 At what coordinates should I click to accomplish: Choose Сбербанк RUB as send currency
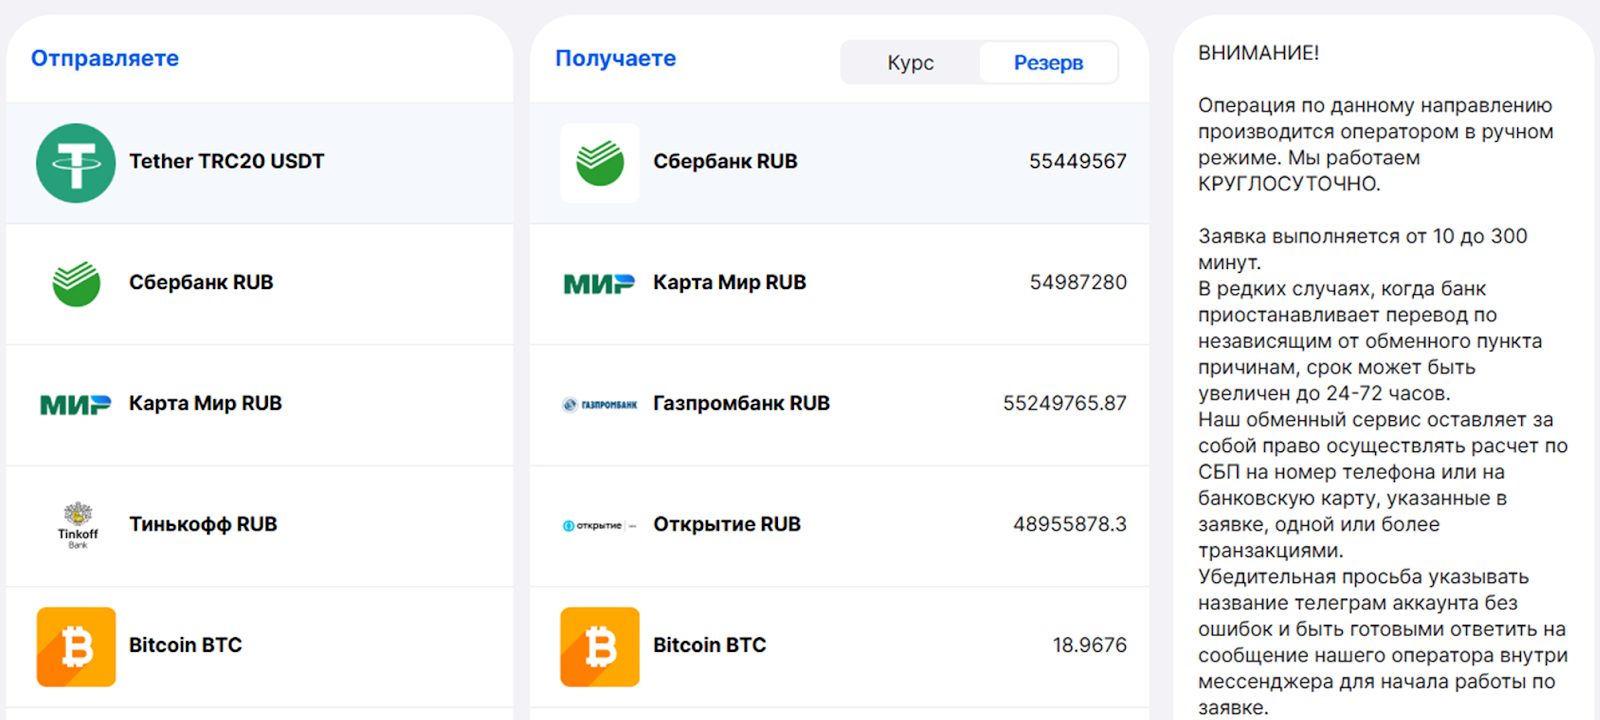(201, 283)
